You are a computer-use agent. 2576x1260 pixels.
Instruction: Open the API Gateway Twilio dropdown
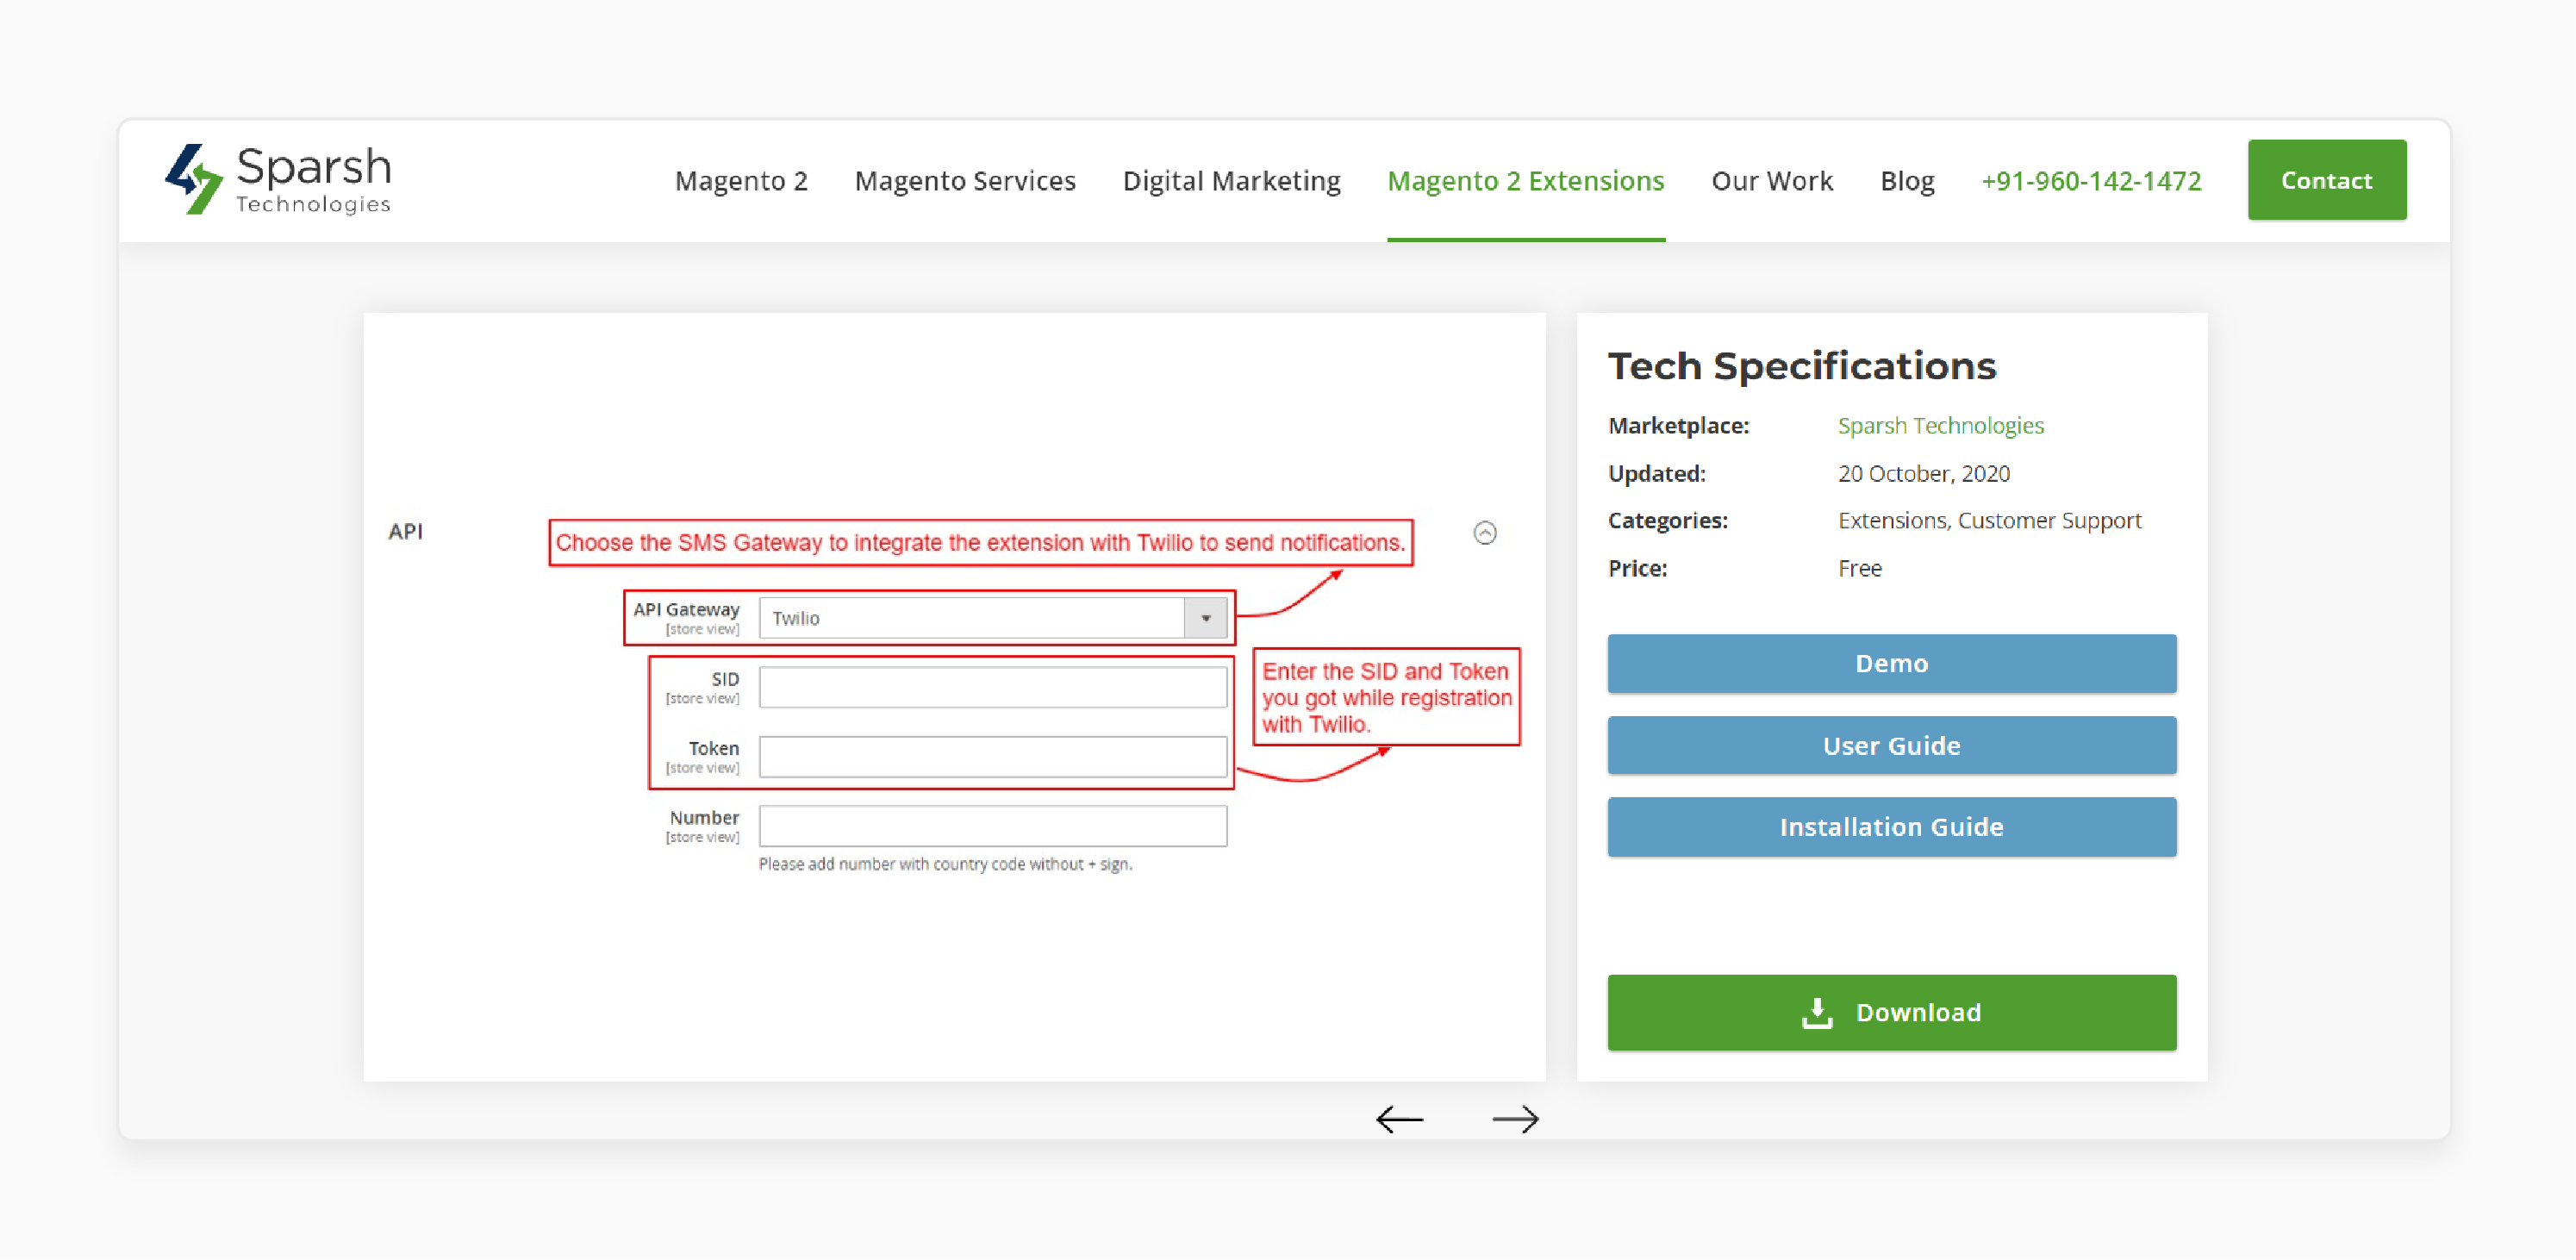[992, 618]
